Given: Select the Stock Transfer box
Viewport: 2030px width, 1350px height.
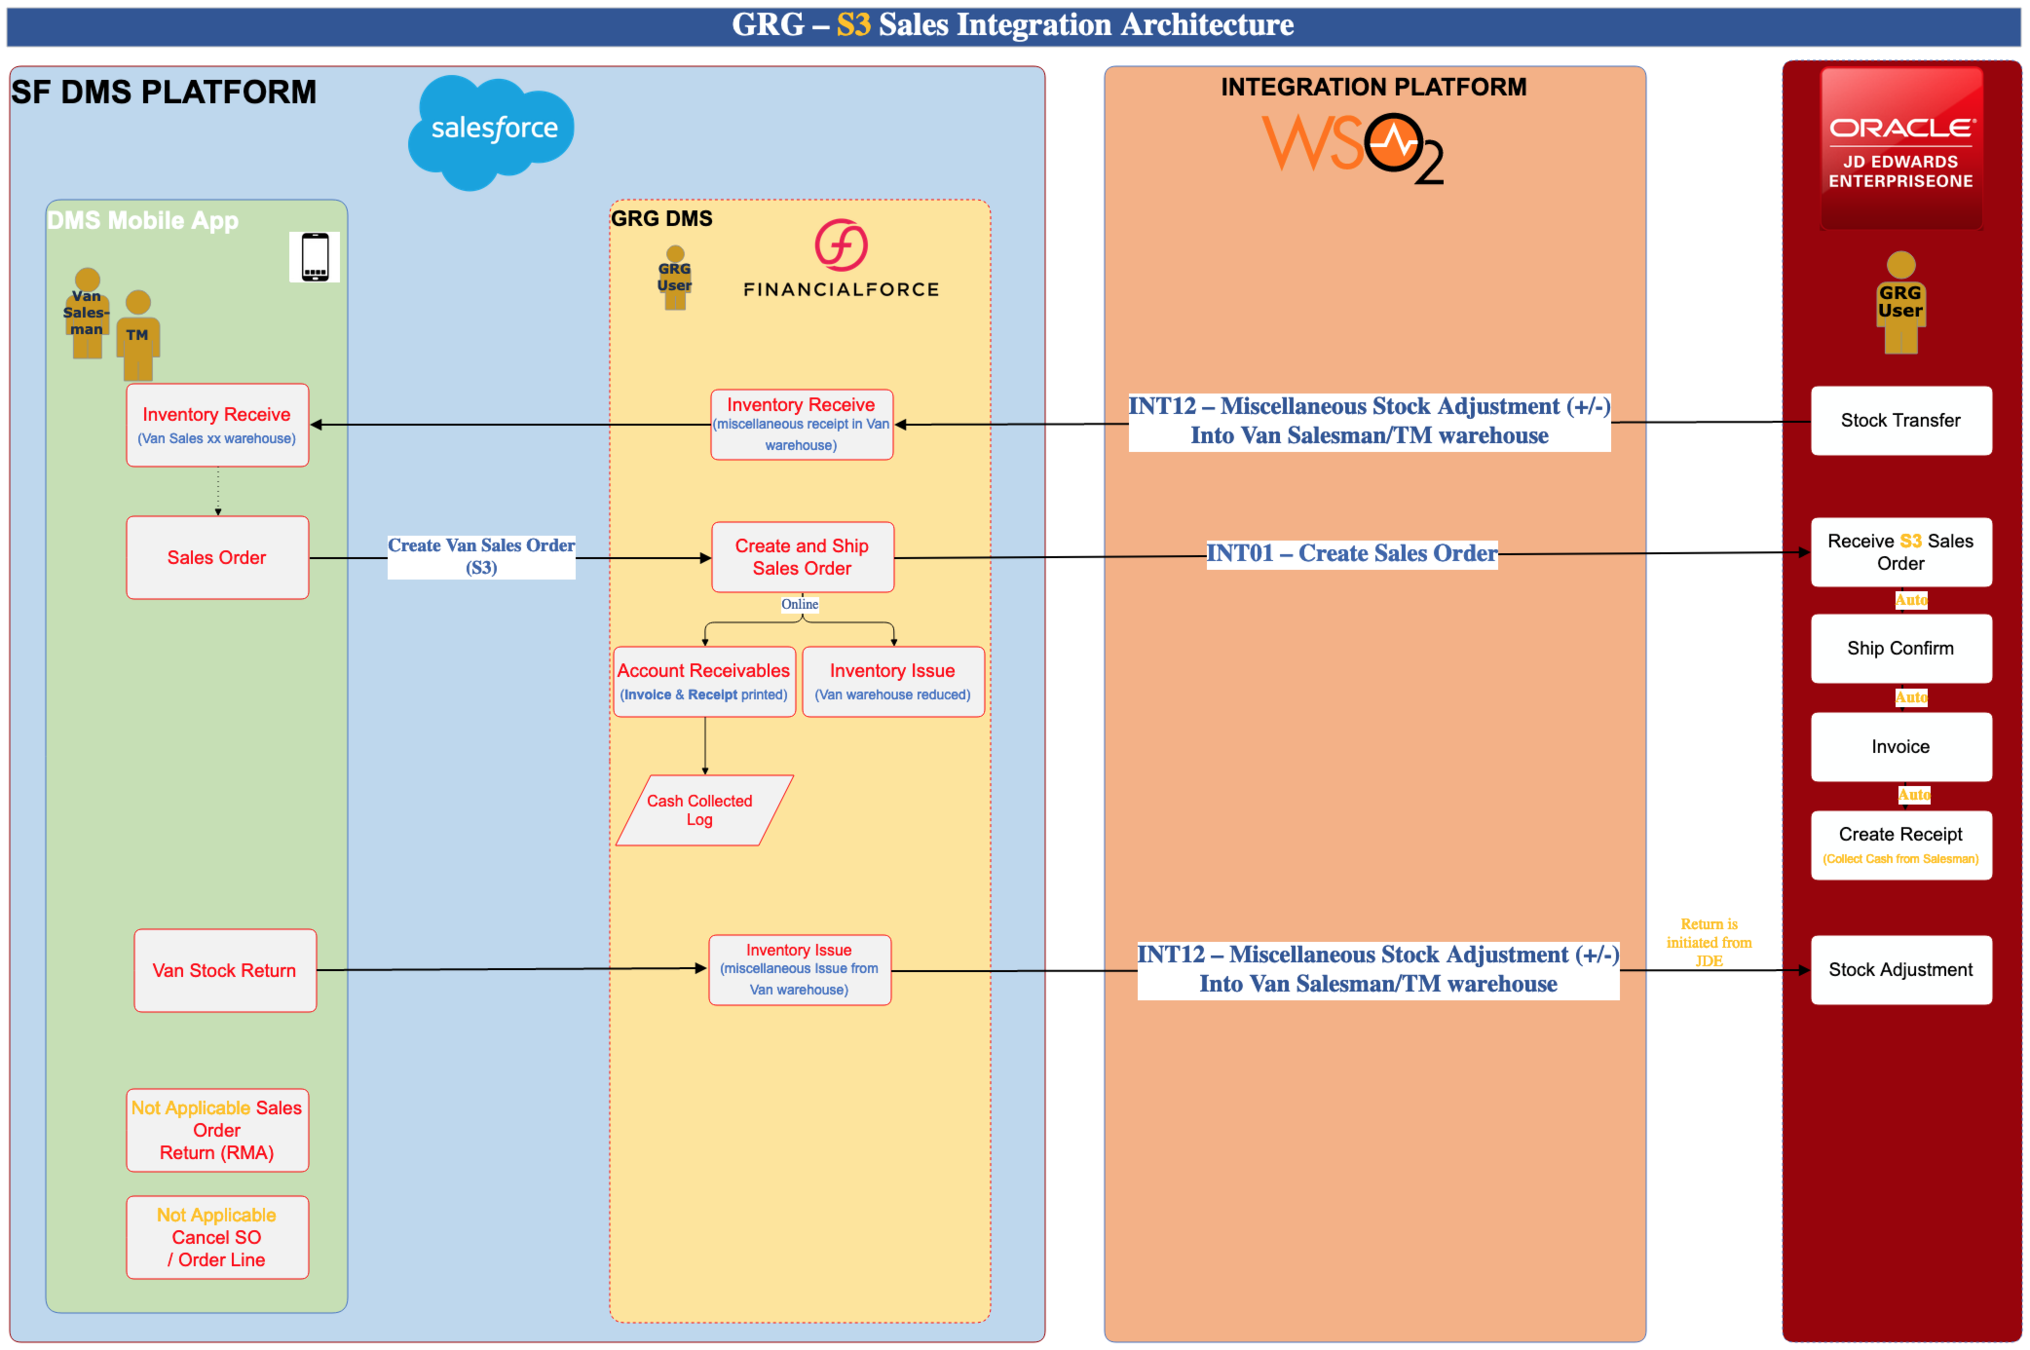Looking at the screenshot, I should [x=1900, y=421].
